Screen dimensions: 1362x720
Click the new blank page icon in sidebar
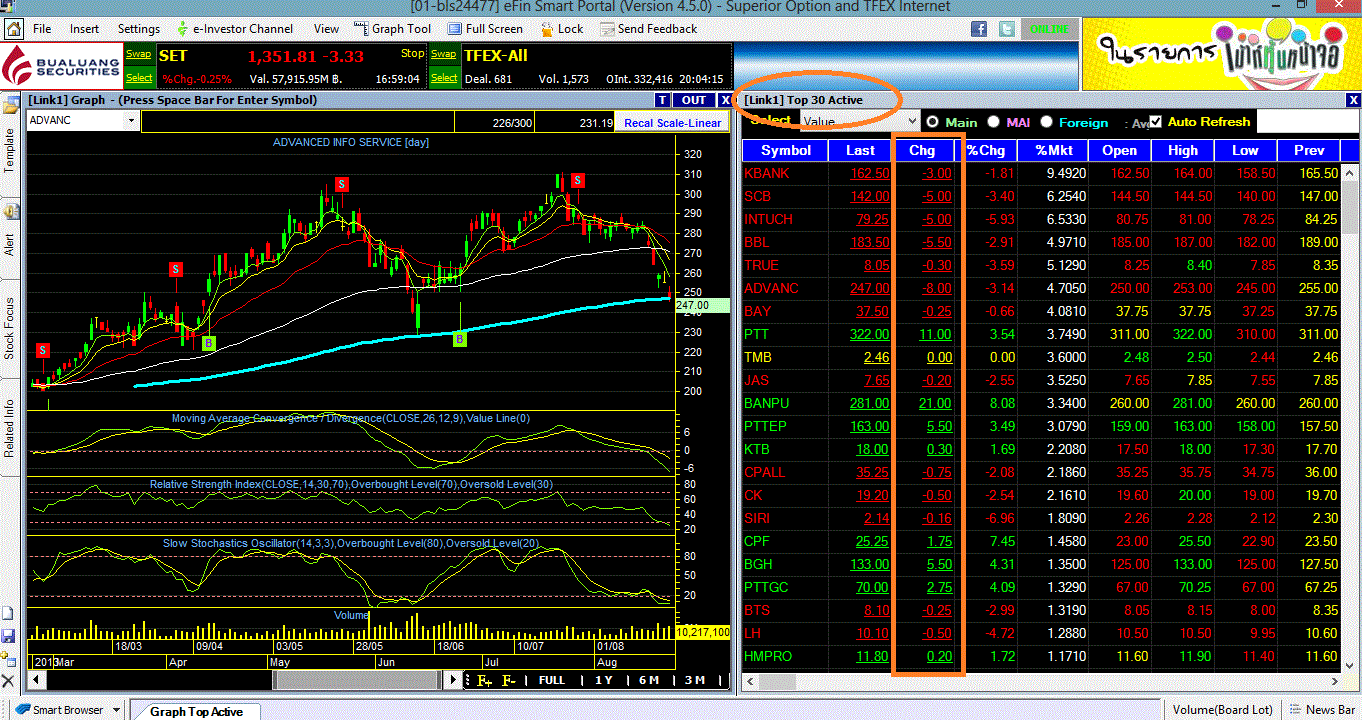[x=9, y=614]
